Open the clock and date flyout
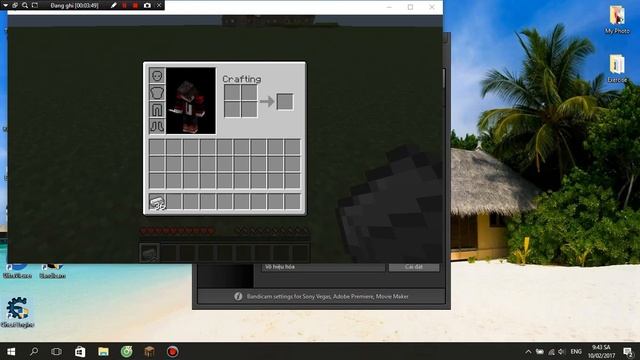This screenshot has height=360, width=640. 601,351
